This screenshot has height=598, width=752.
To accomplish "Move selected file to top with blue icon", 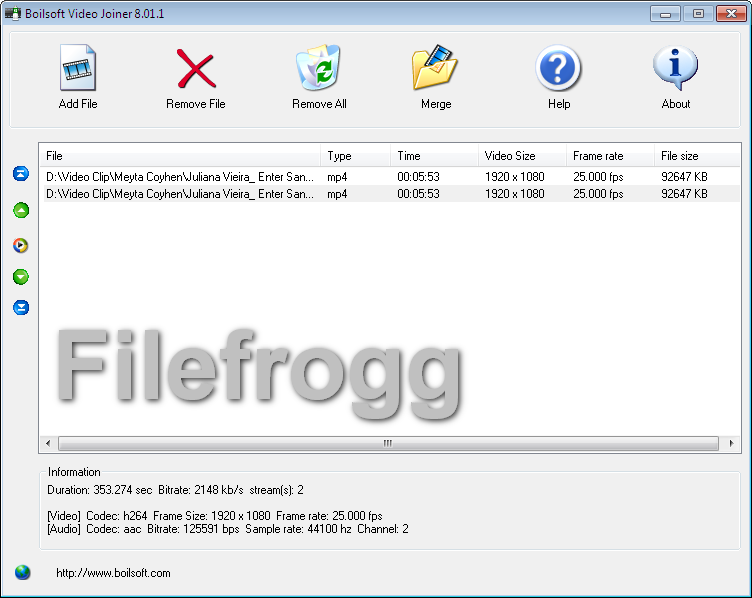I will click(x=21, y=174).
